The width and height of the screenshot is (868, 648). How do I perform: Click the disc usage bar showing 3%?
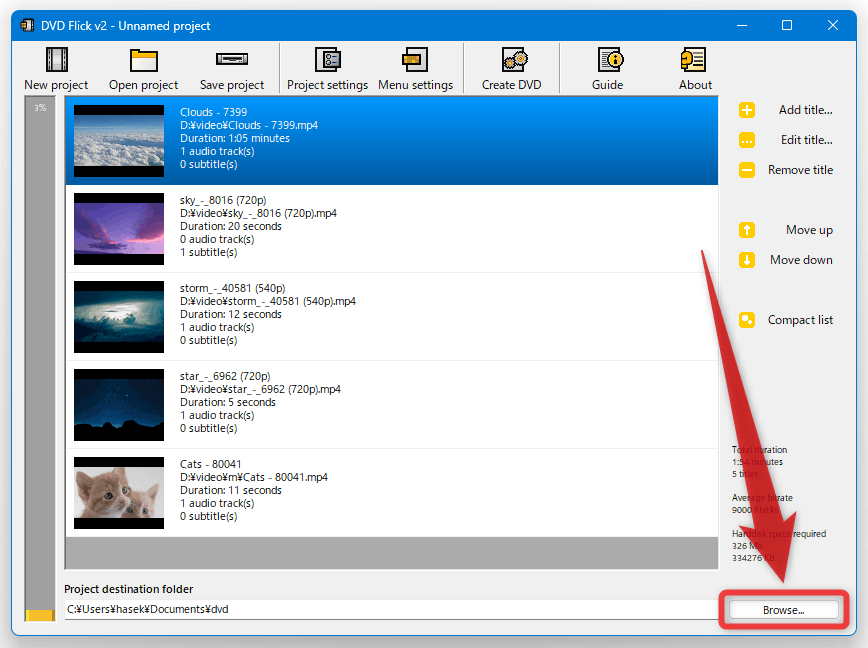(40, 359)
